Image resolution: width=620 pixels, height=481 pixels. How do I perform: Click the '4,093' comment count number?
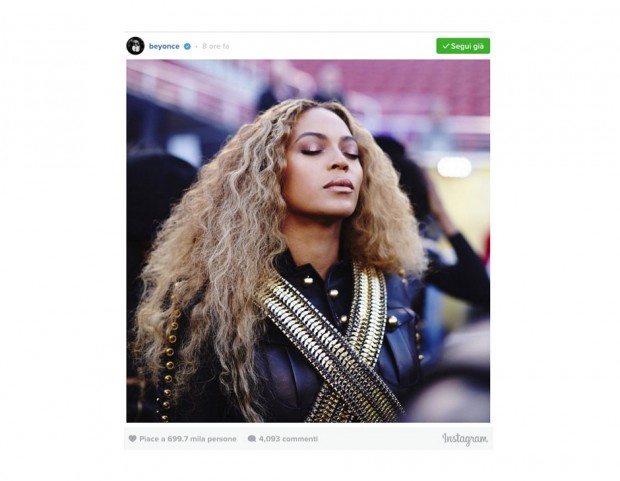click(x=269, y=439)
